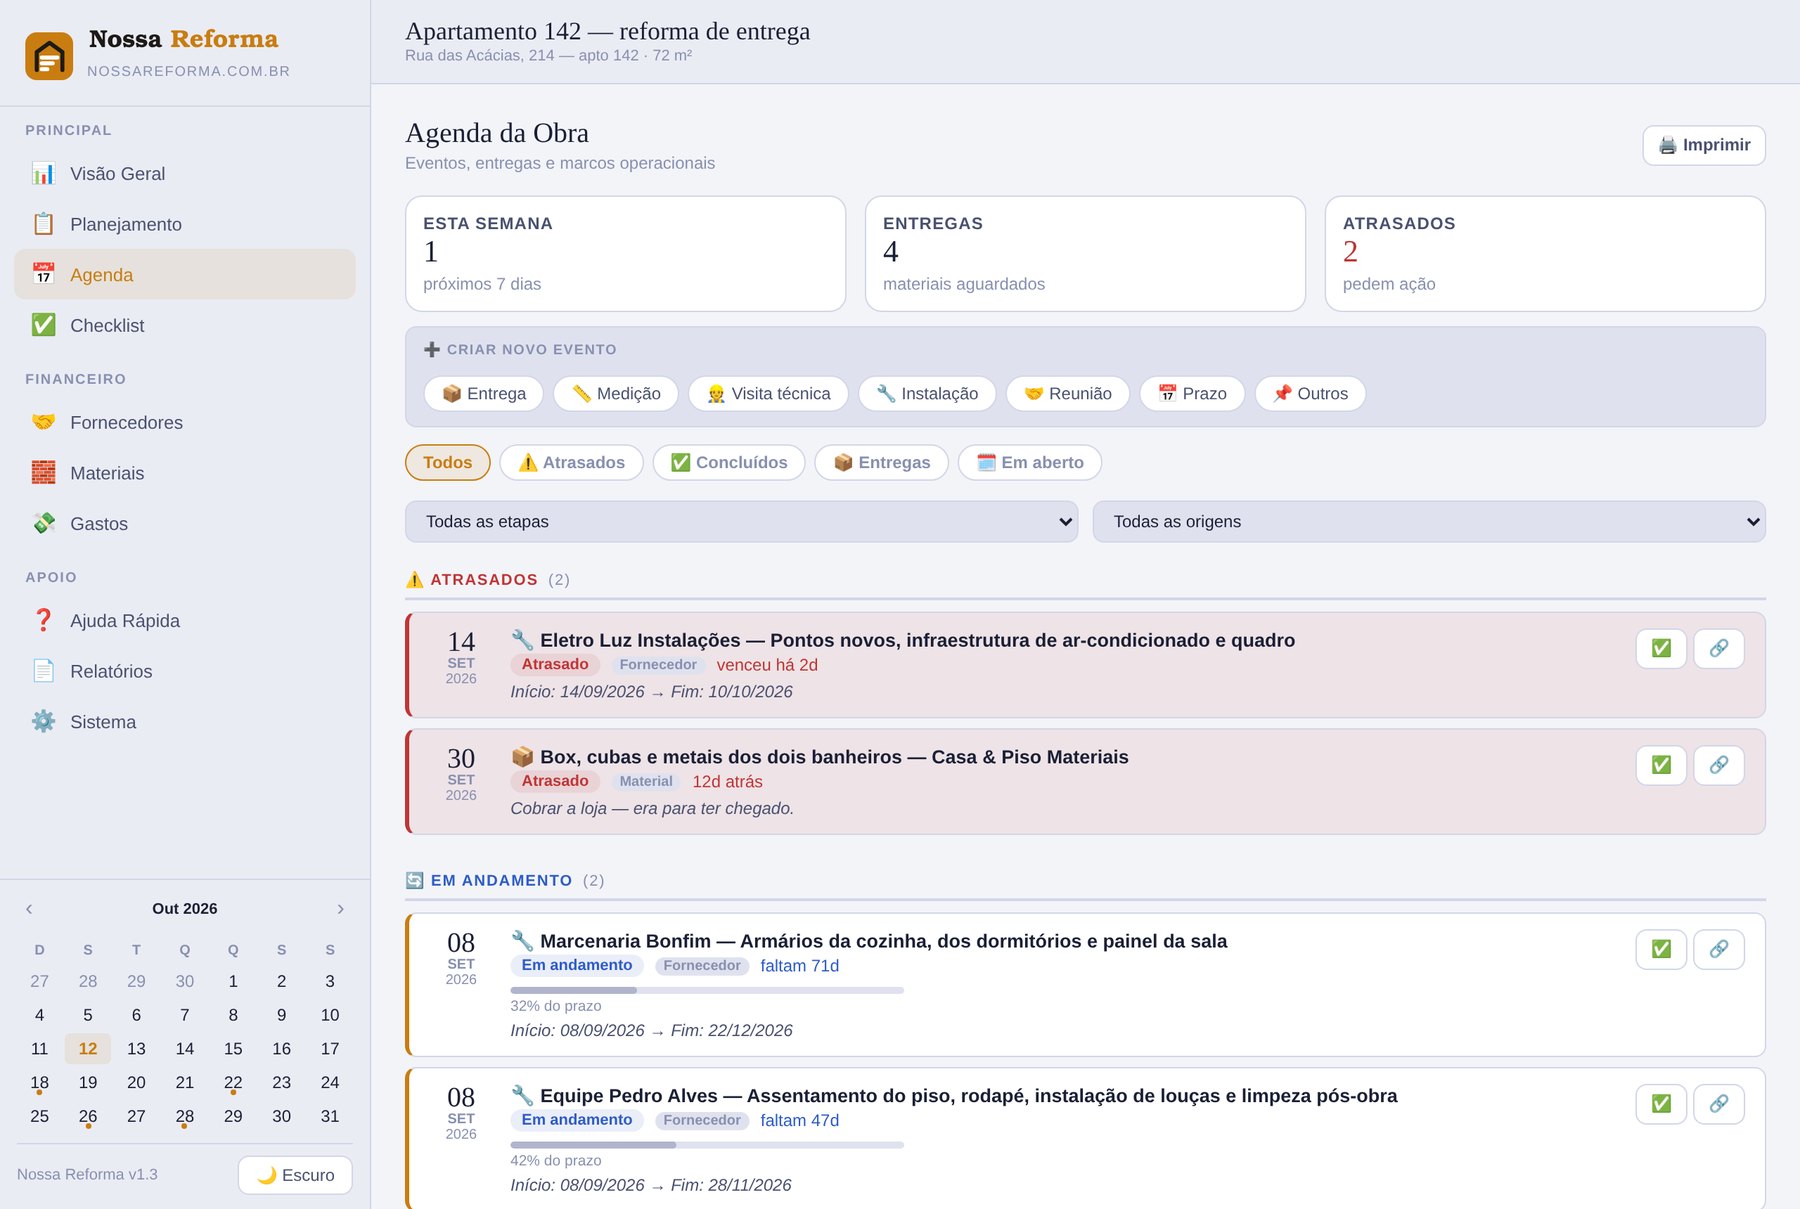
Task: Click the Imprimir button
Action: pyautogui.click(x=1704, y=145)
